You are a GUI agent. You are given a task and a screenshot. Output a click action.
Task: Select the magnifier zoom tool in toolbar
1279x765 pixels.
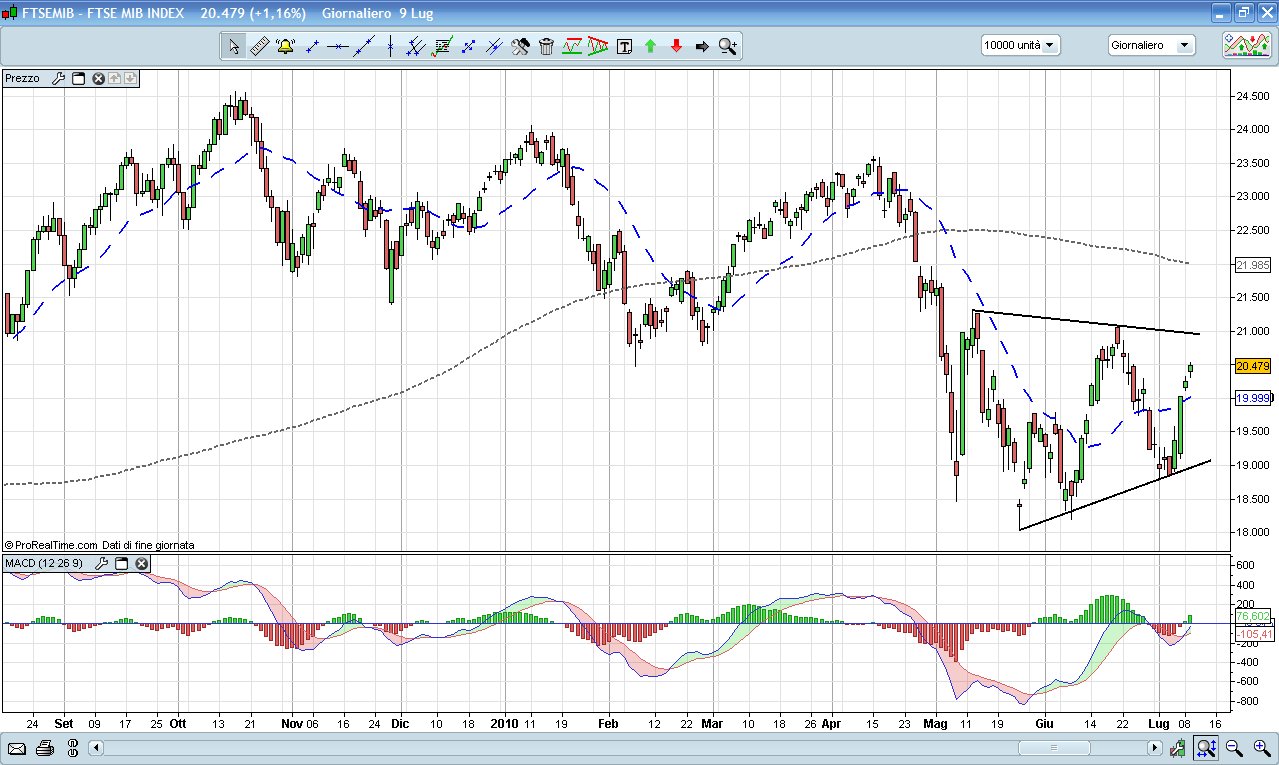727,46
